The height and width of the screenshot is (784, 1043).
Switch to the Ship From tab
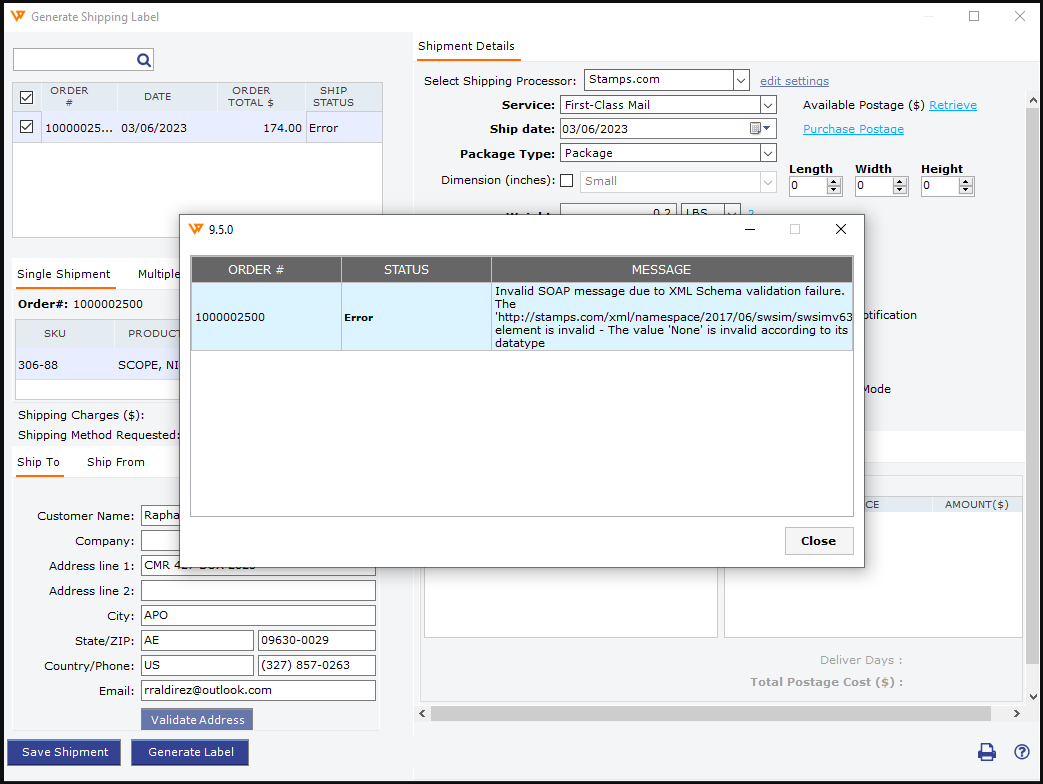click(115, 462)
